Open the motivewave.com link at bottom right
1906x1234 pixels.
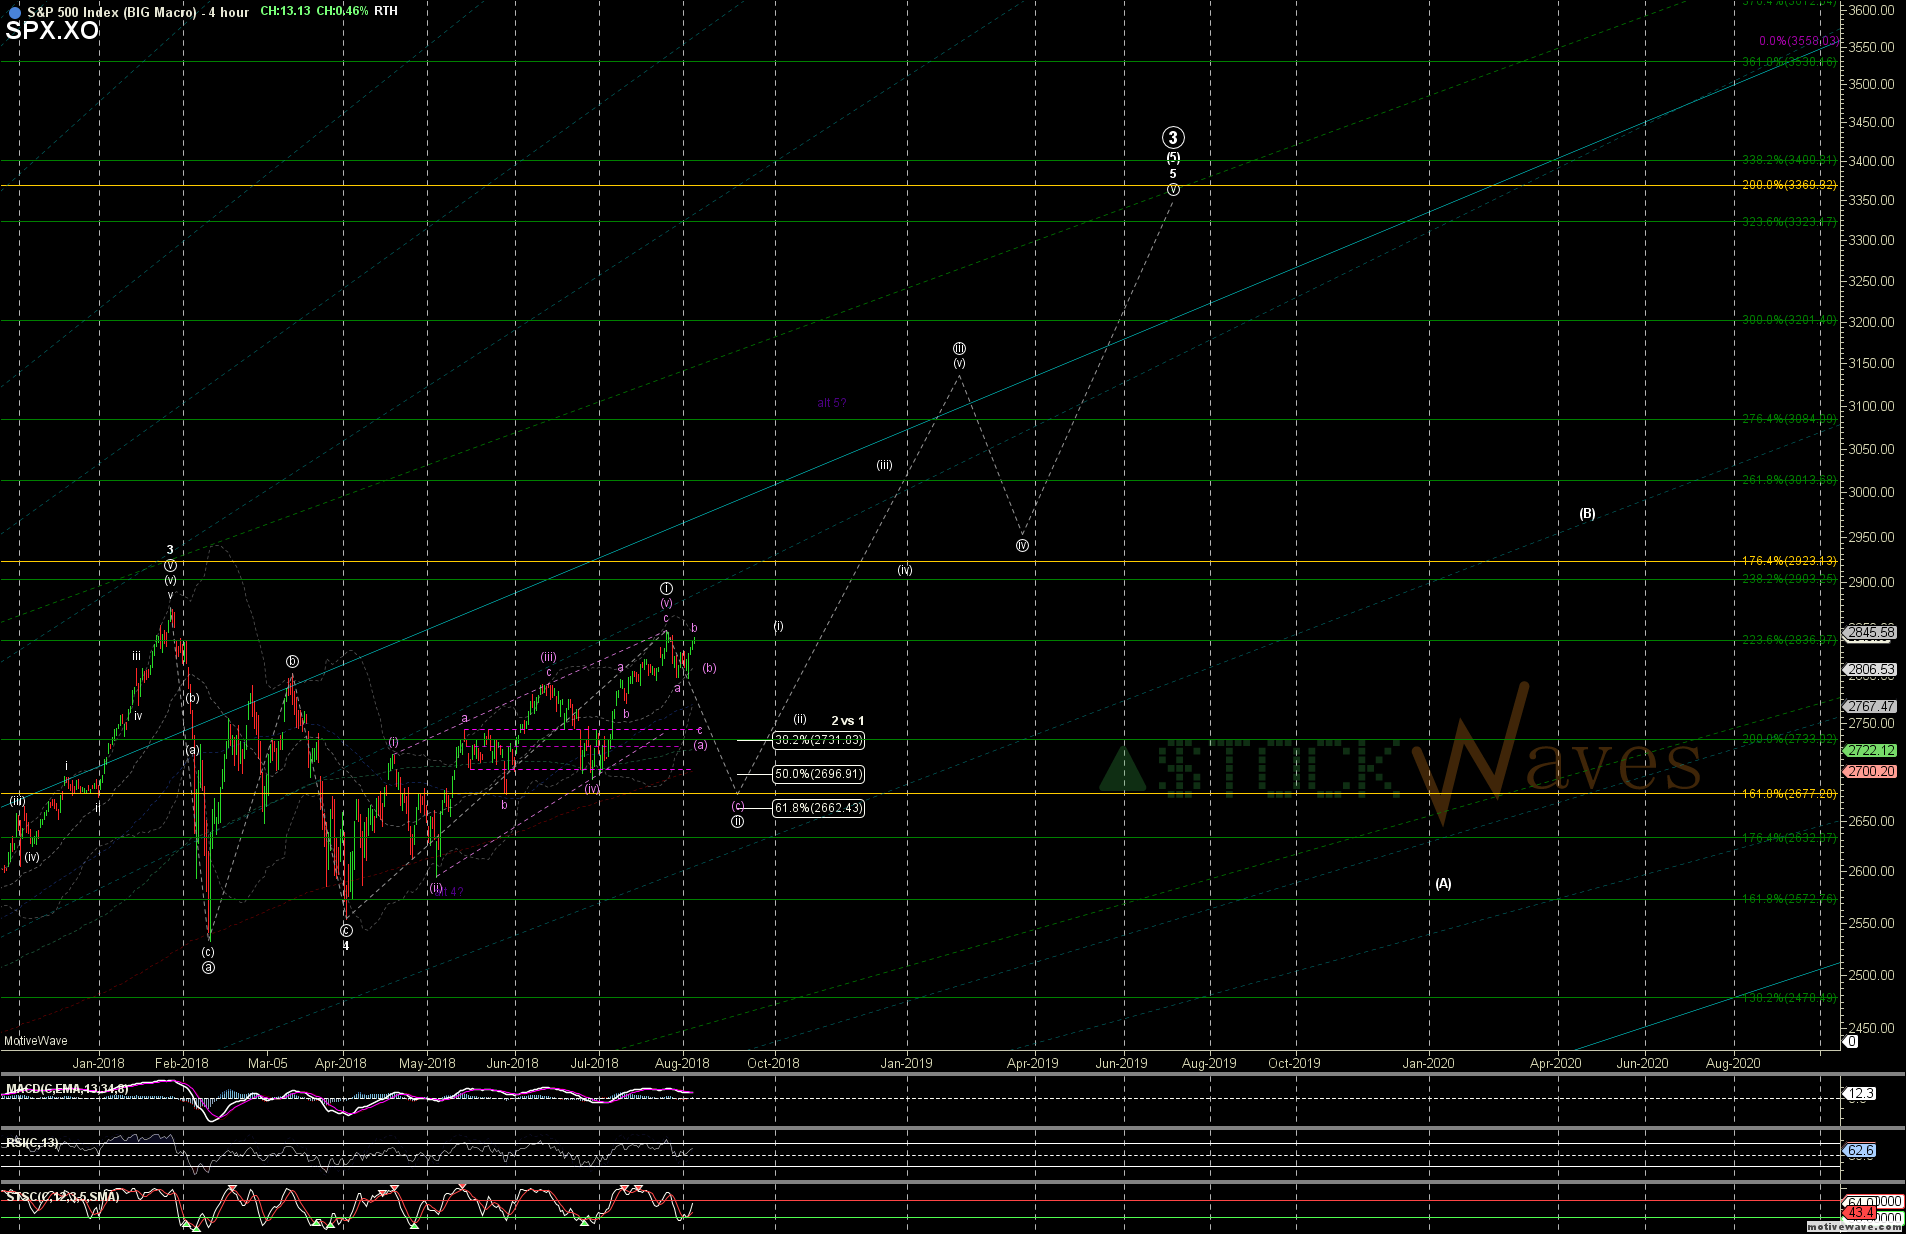[1854, 1226]
